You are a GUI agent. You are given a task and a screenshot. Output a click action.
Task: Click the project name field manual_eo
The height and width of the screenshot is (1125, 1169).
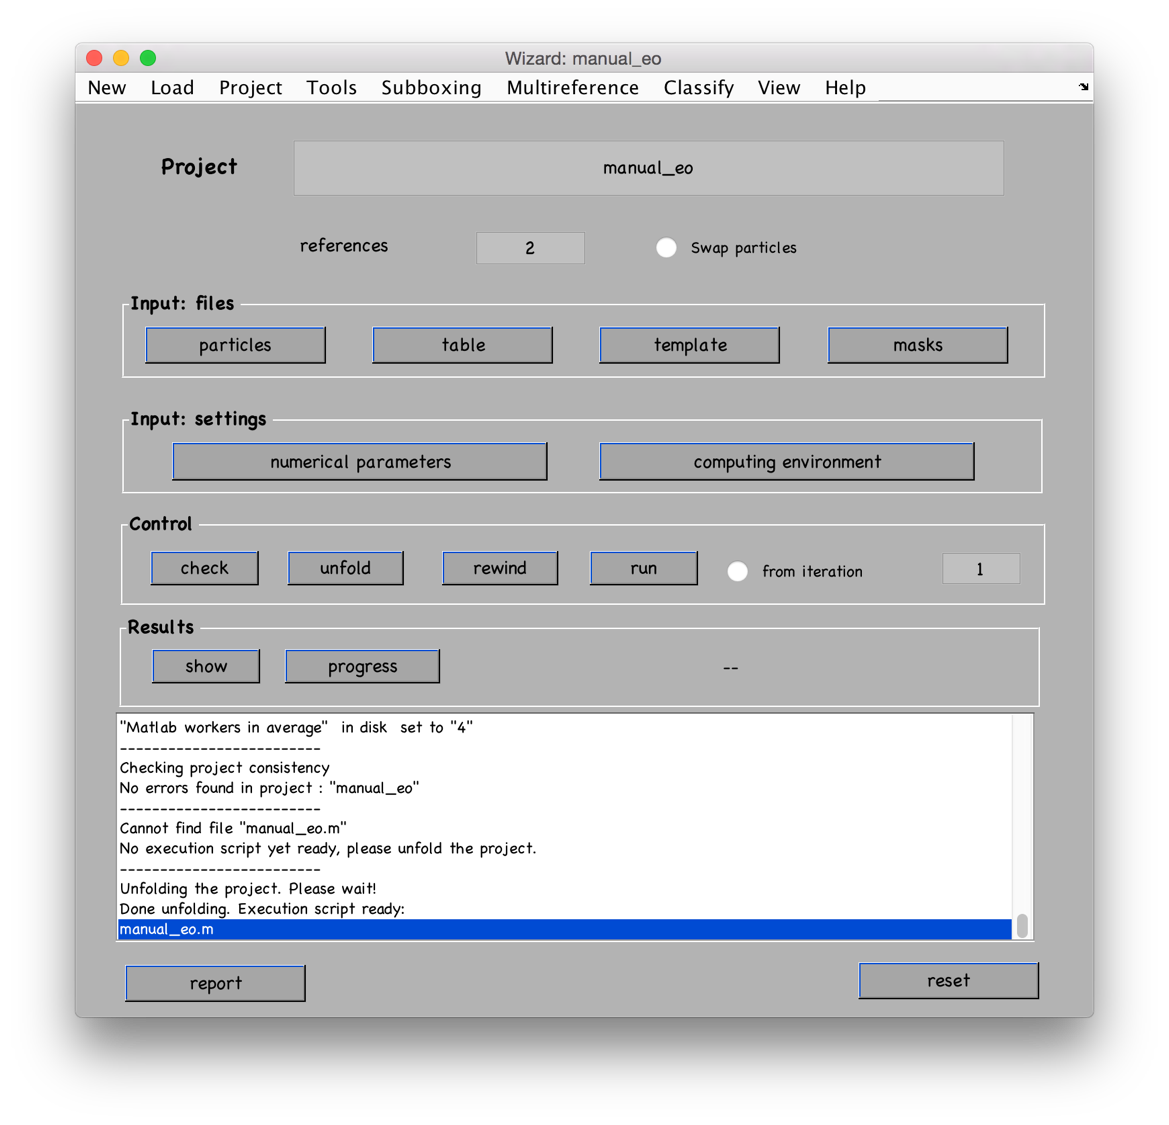(648, 168)
